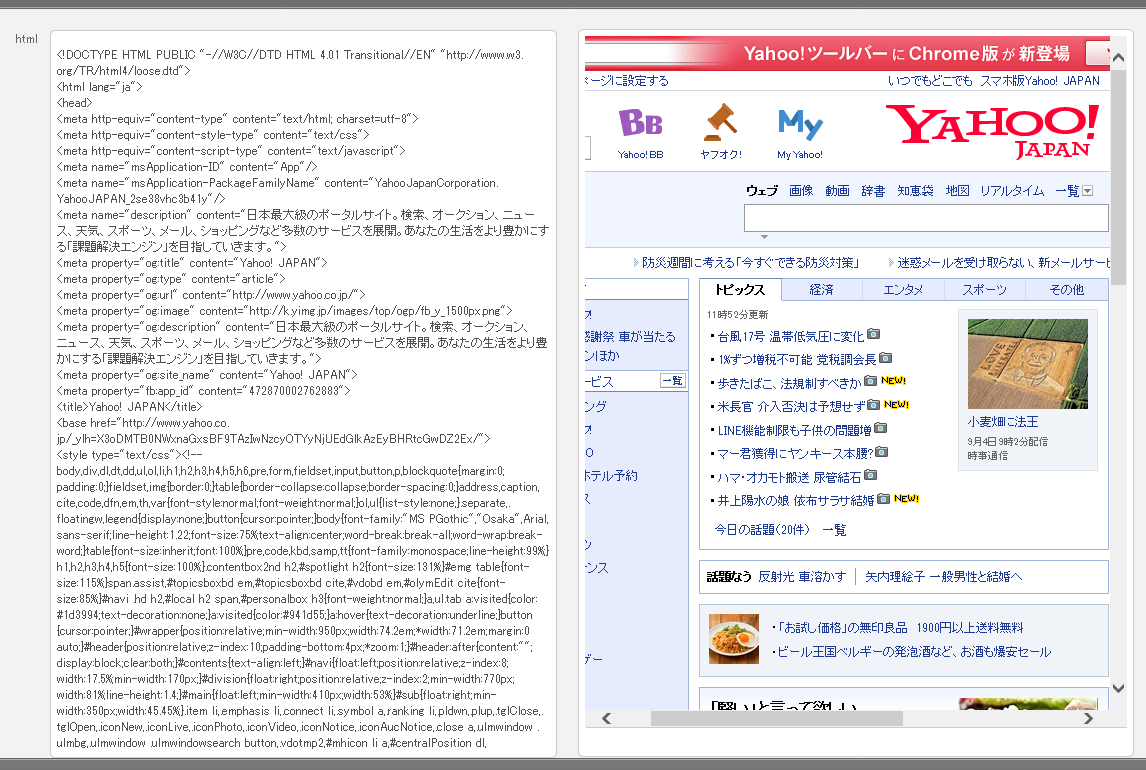1146x770 pixels.
Task: Select 辞書 search category
Action: pyautogui.click(x=873, y=191)
